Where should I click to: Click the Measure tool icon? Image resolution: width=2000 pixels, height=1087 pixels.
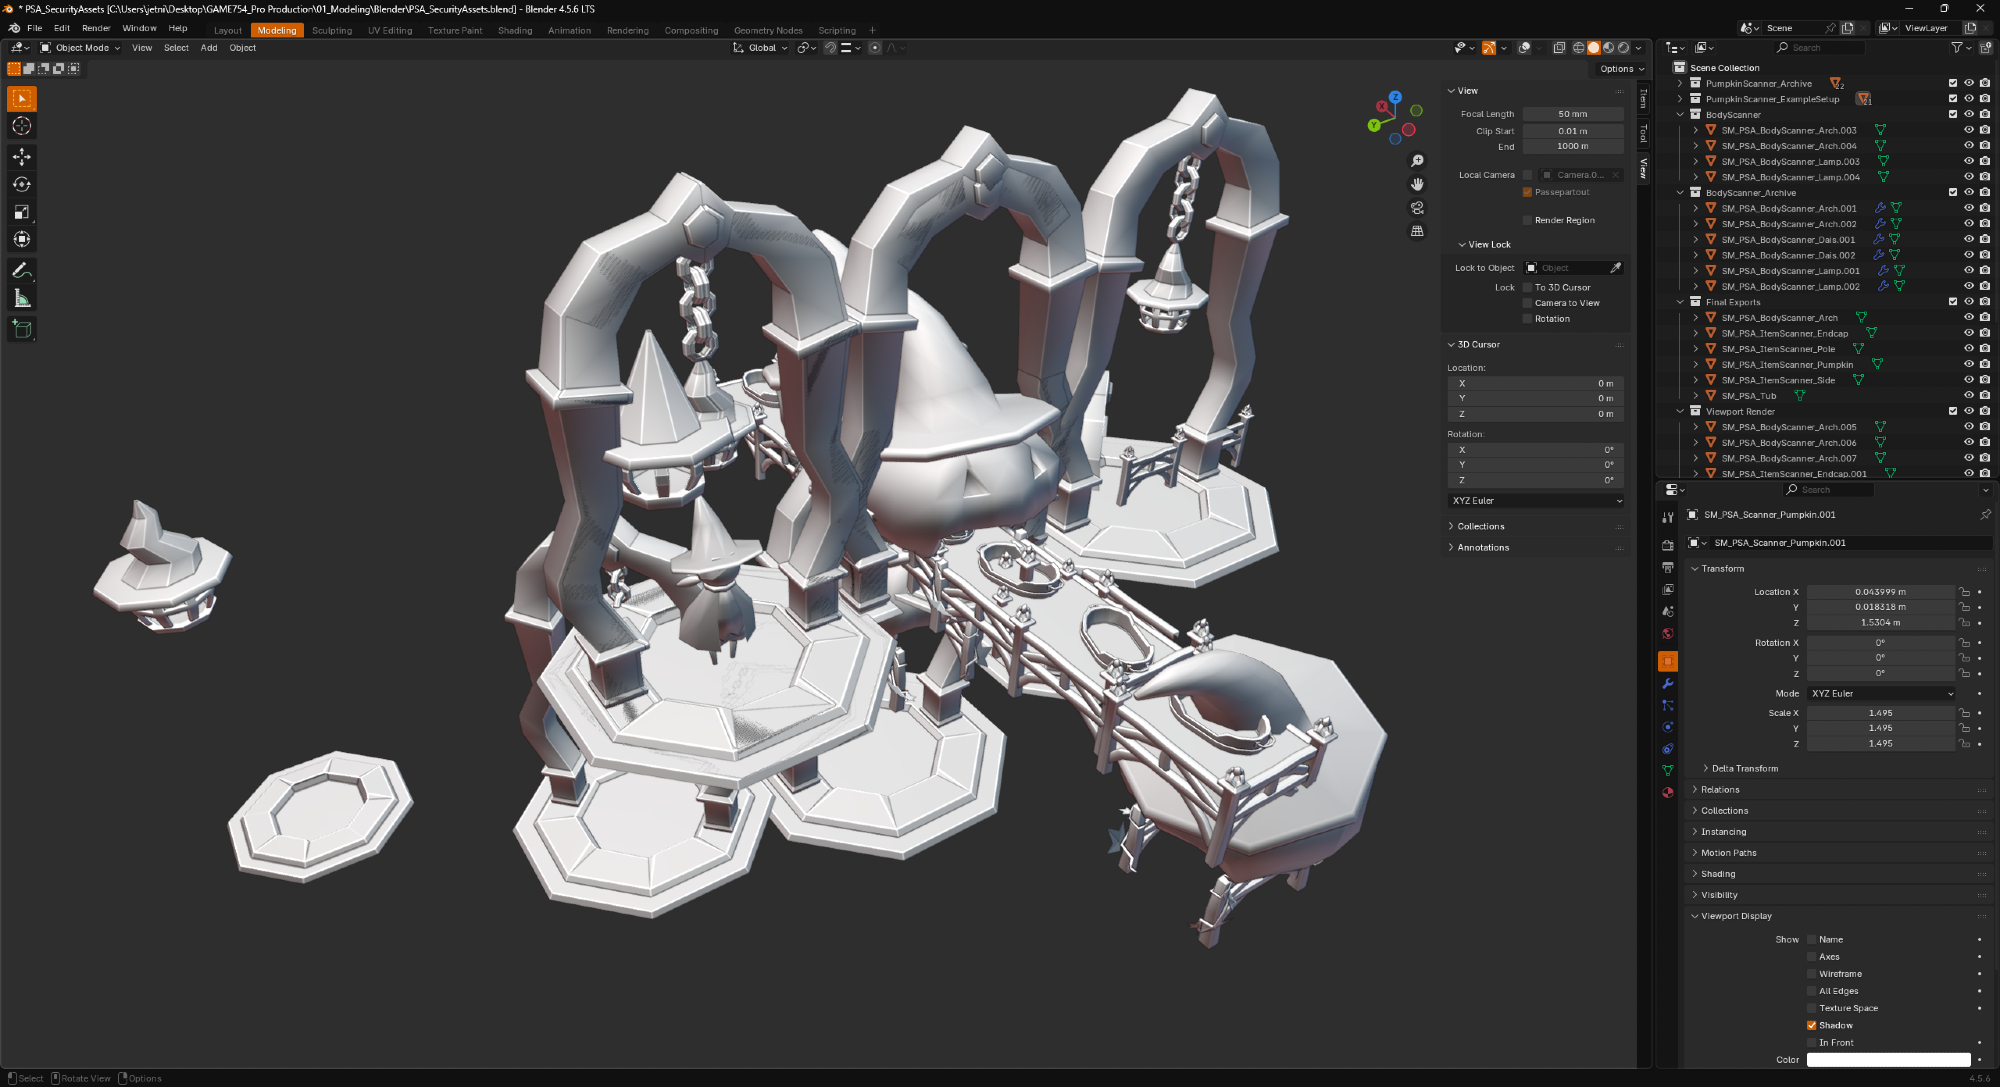22,298
